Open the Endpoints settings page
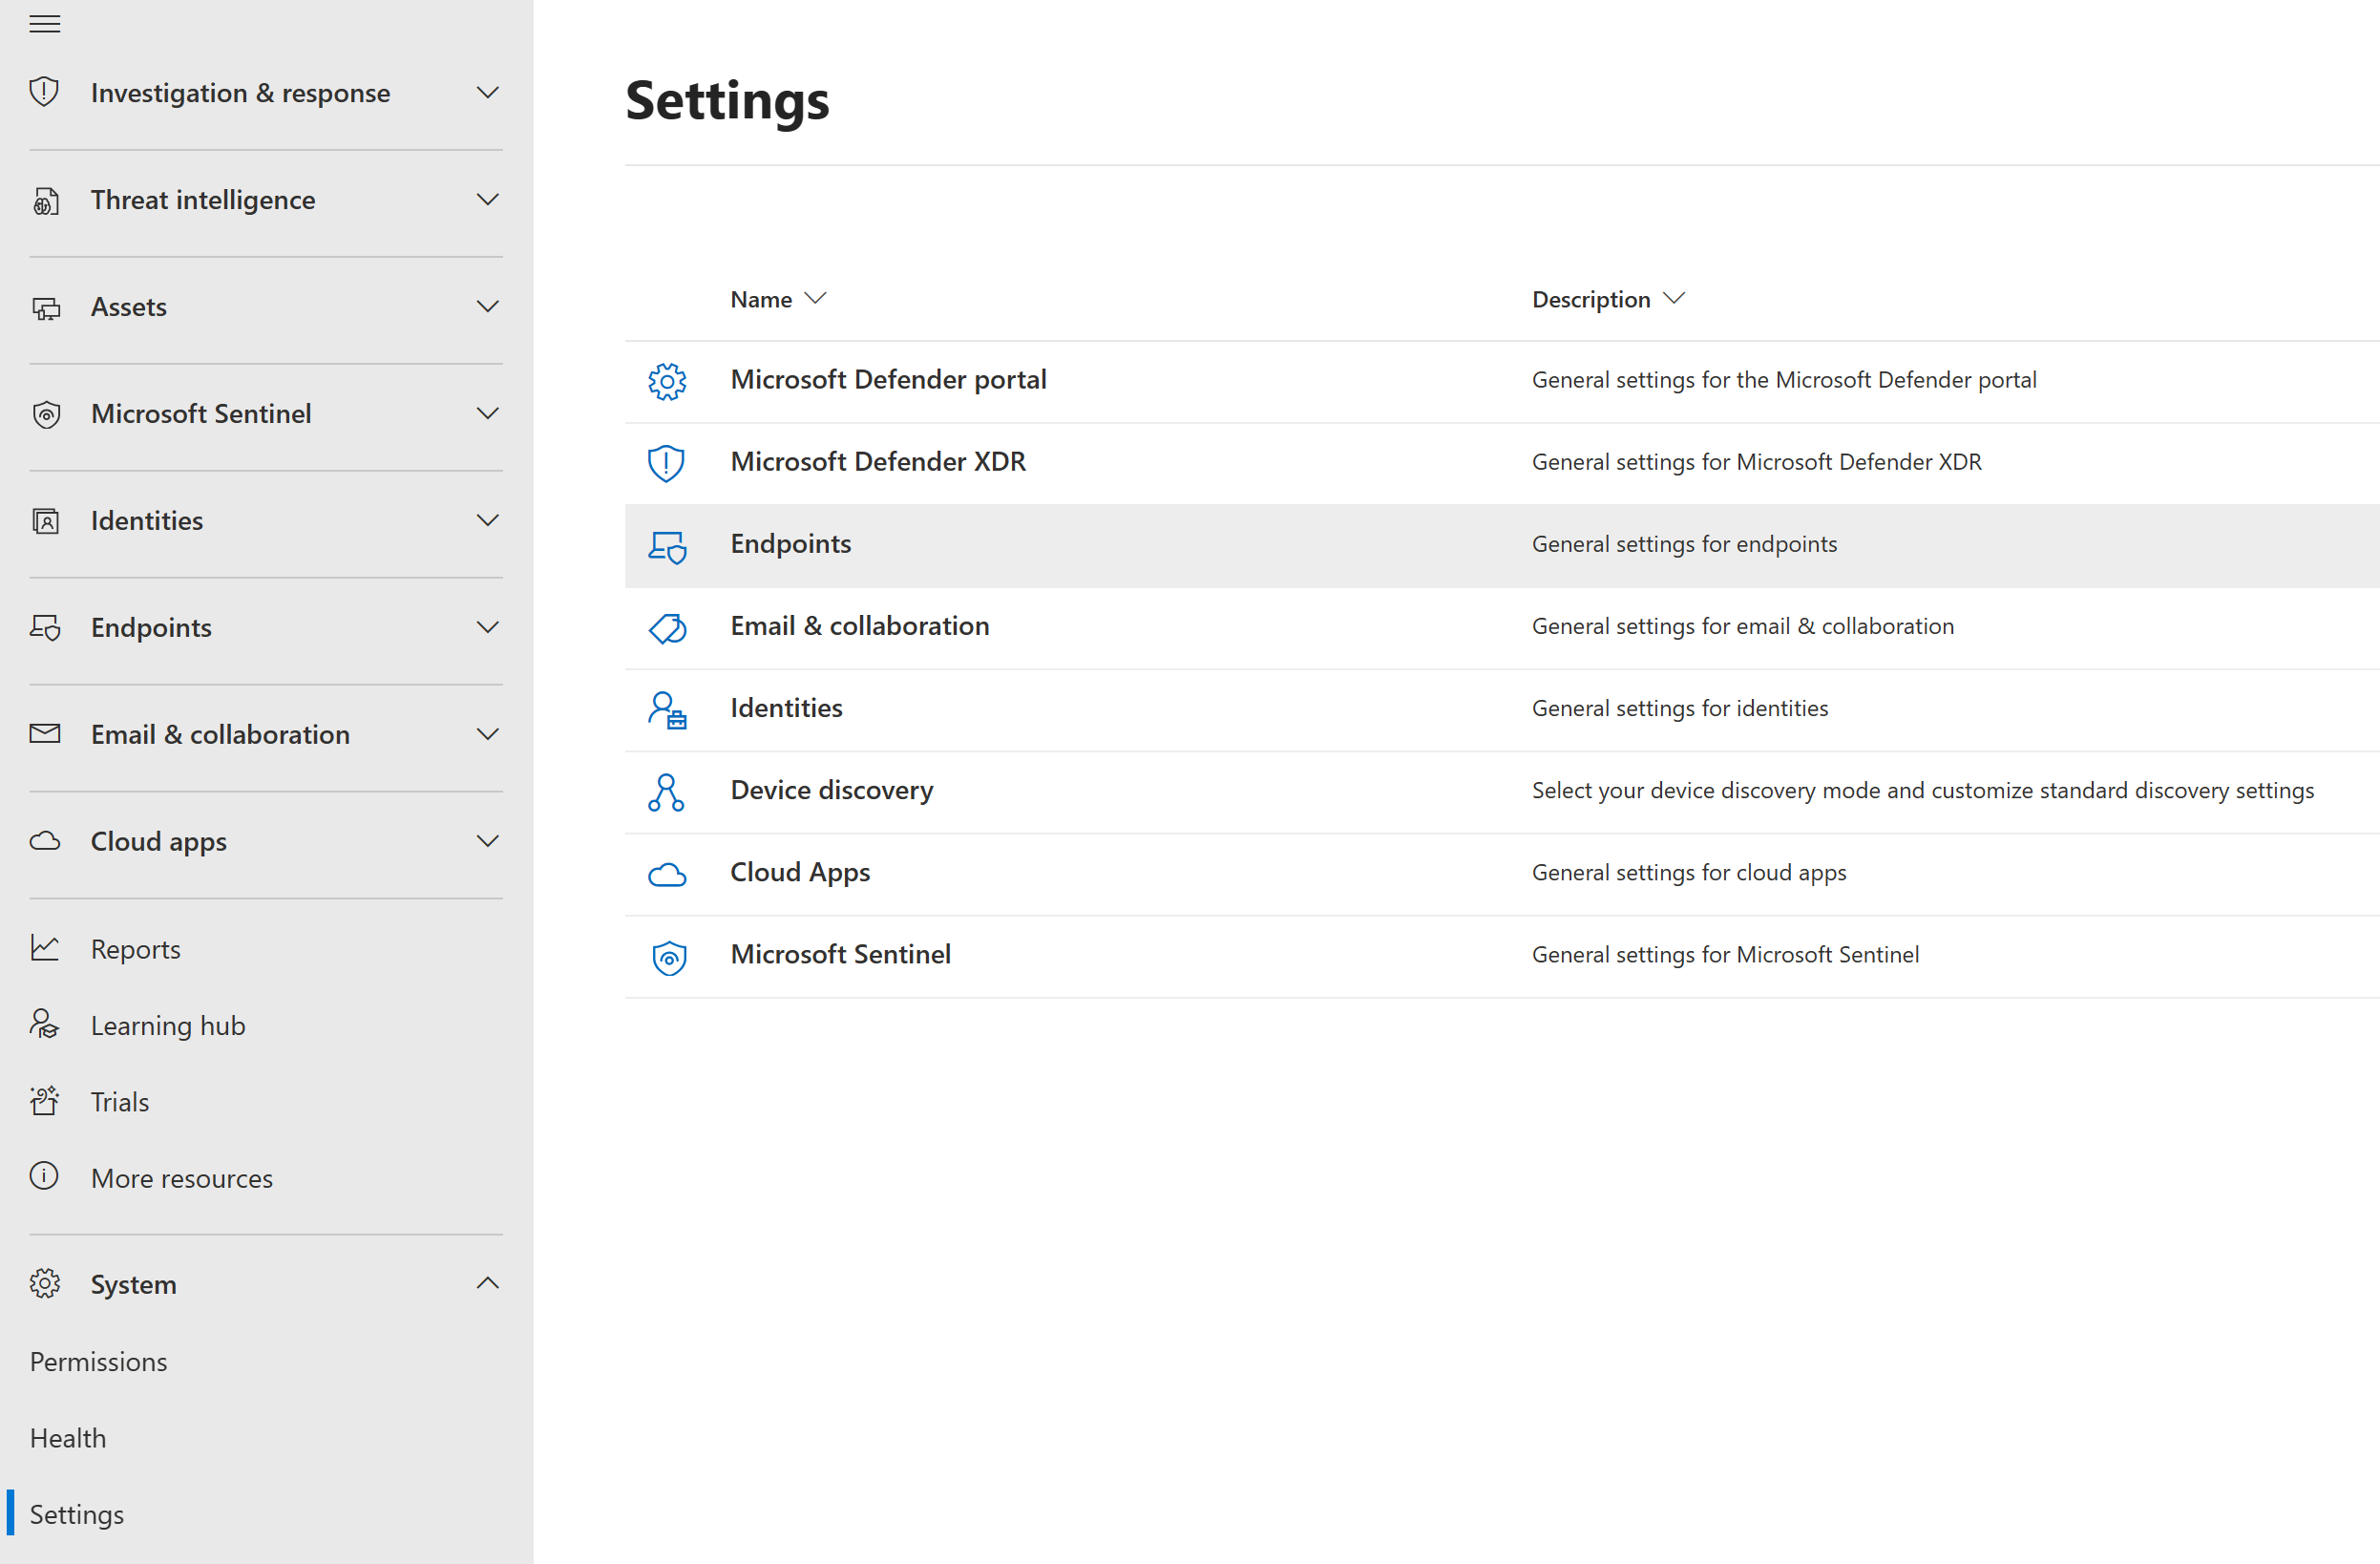The width and height of the screenshot is (2380, 1564). pyautogui.click(x=790, y=543)
